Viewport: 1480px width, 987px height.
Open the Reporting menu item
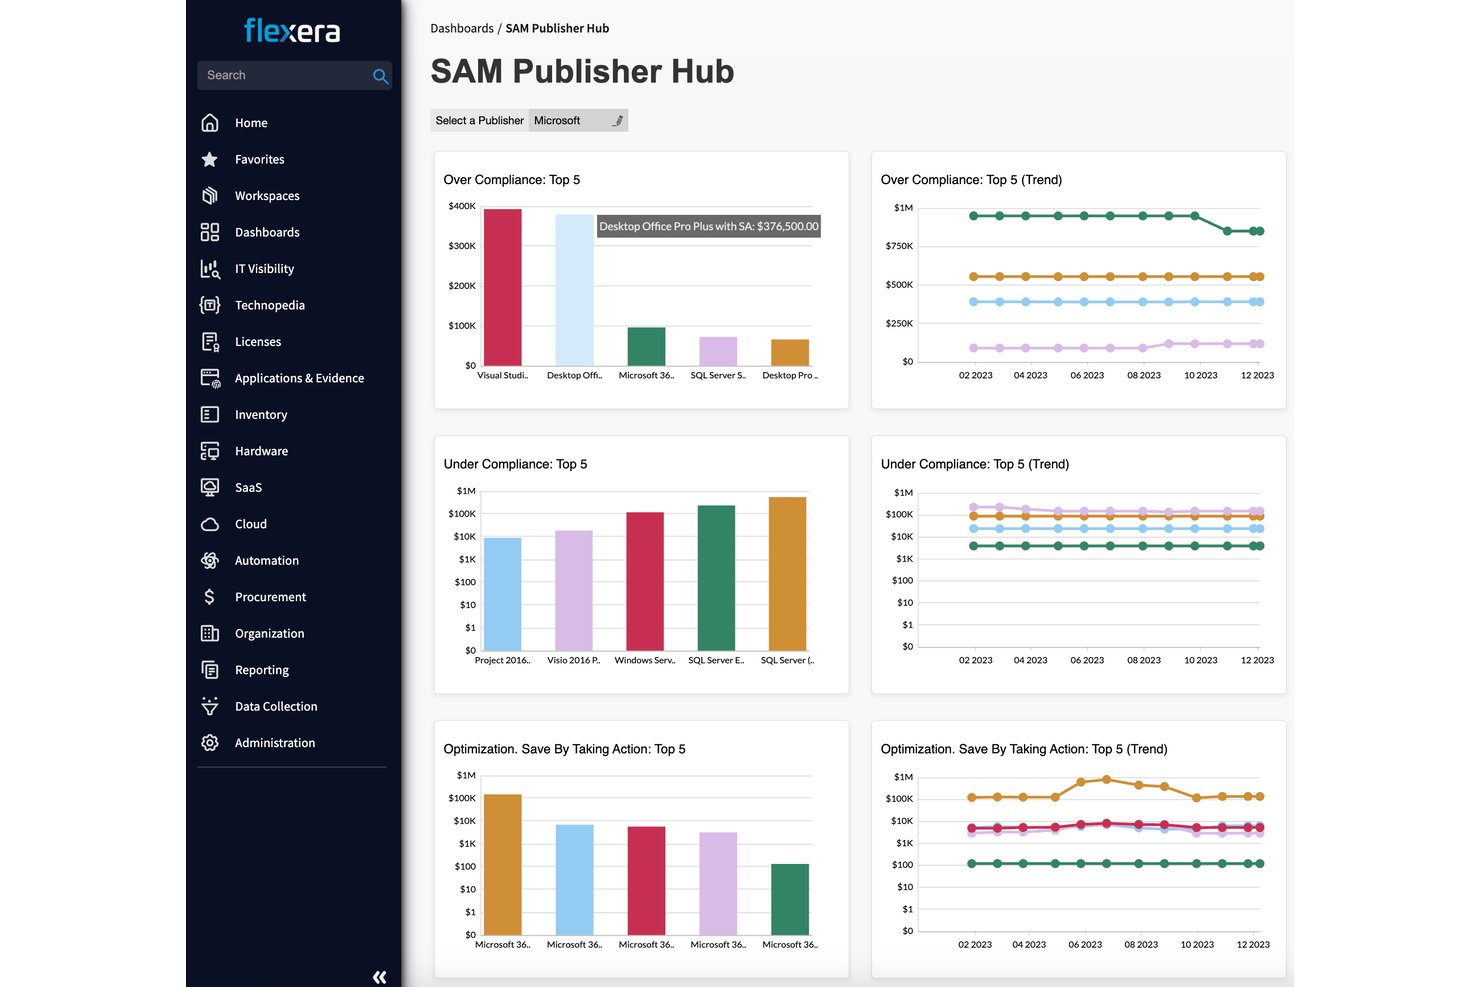click(x=262, y=670)
